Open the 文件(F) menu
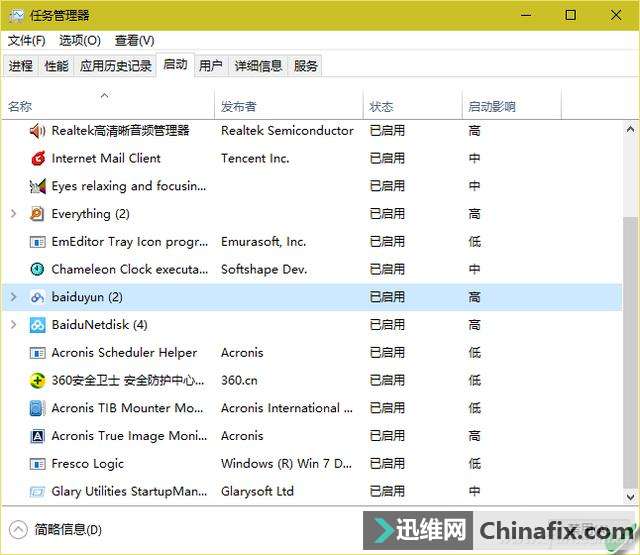640x555 pixels. point(27,40)
